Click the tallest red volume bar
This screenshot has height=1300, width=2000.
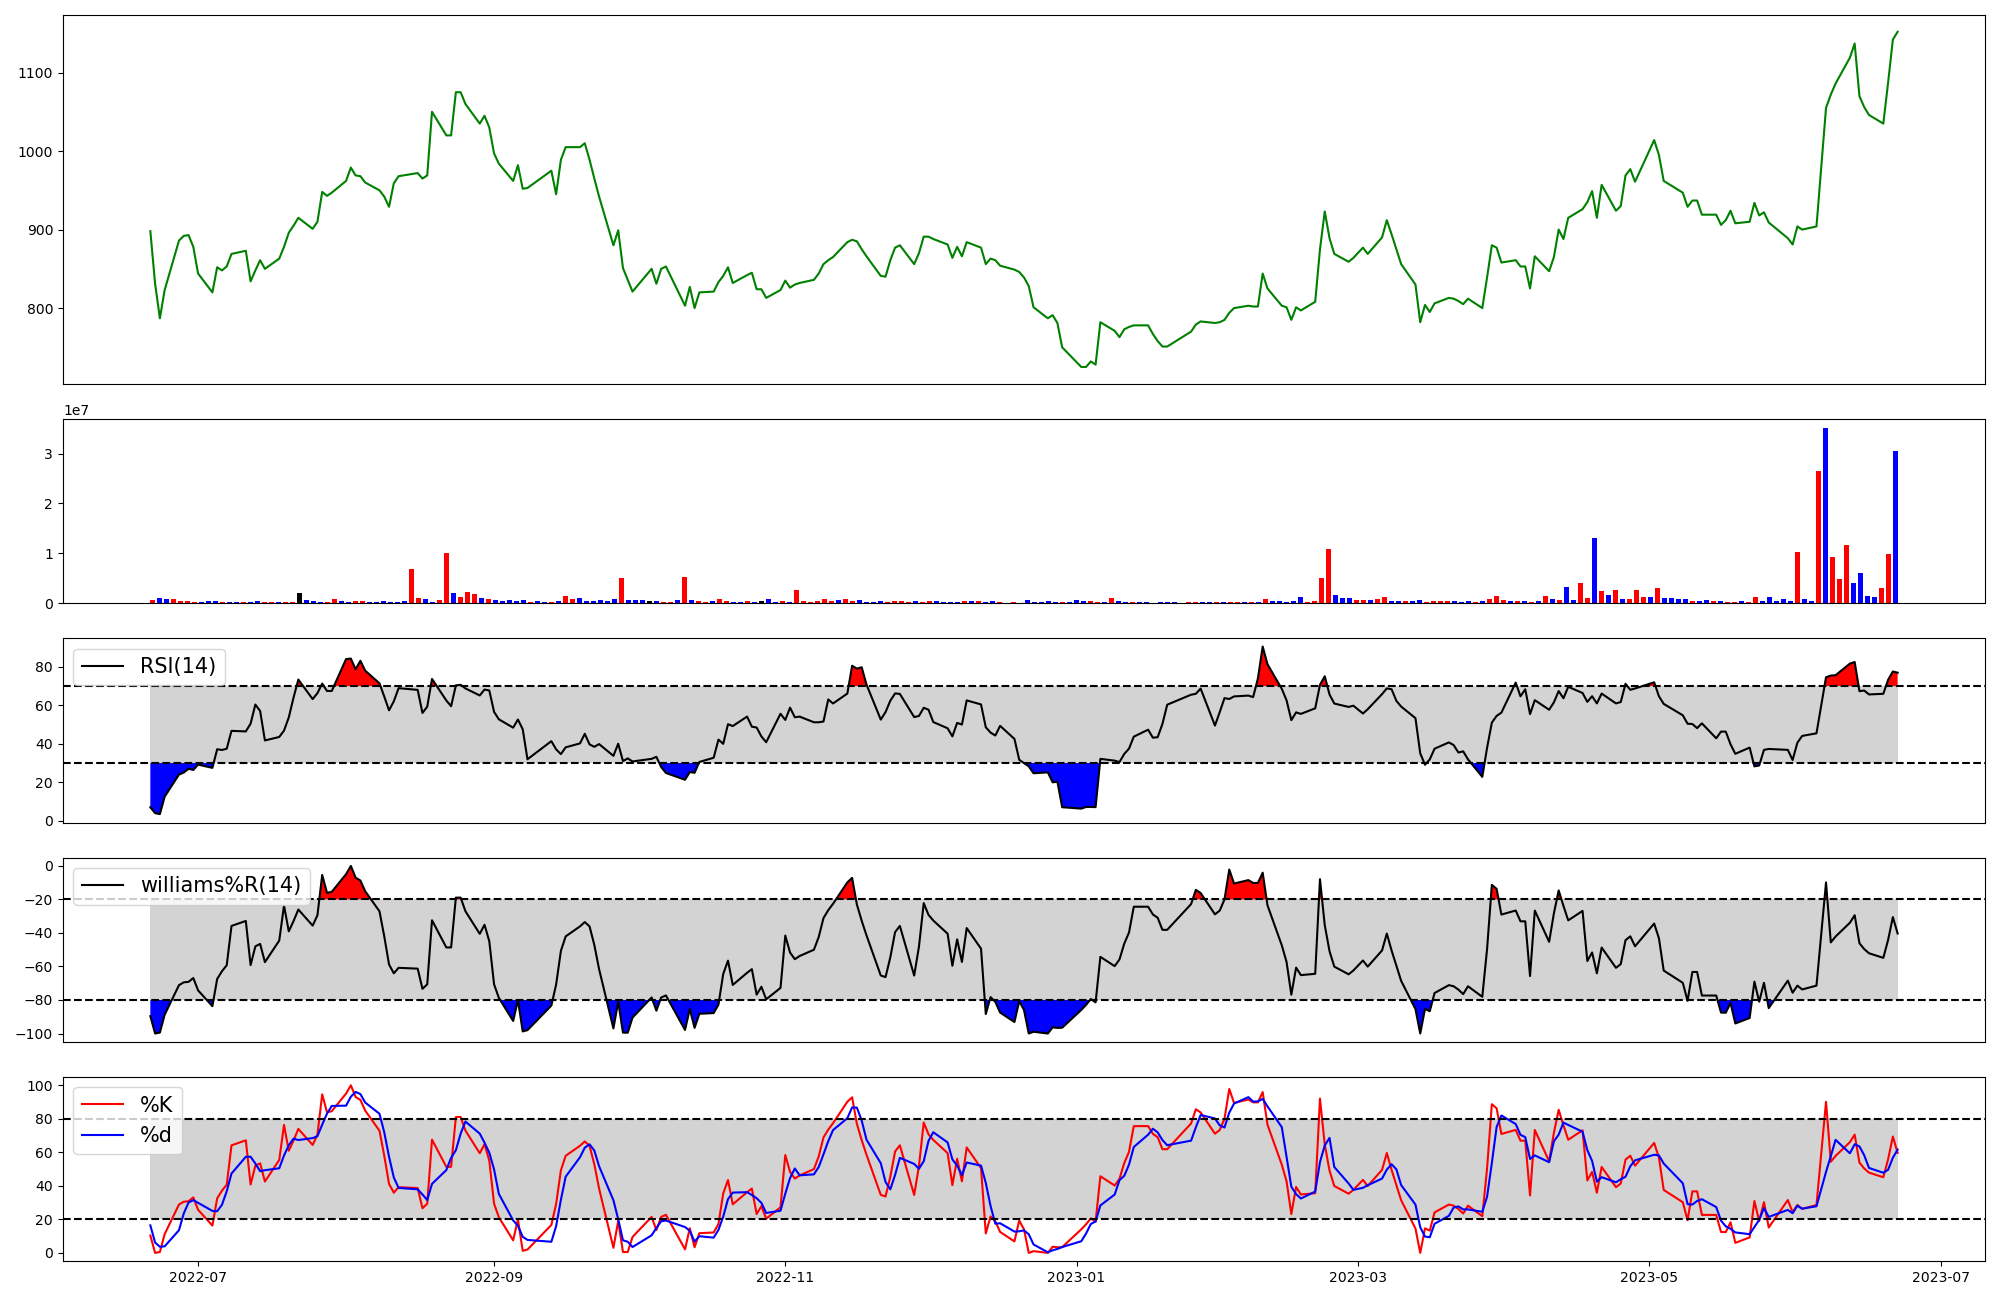pyautogui.click(x=1818, y=537)
